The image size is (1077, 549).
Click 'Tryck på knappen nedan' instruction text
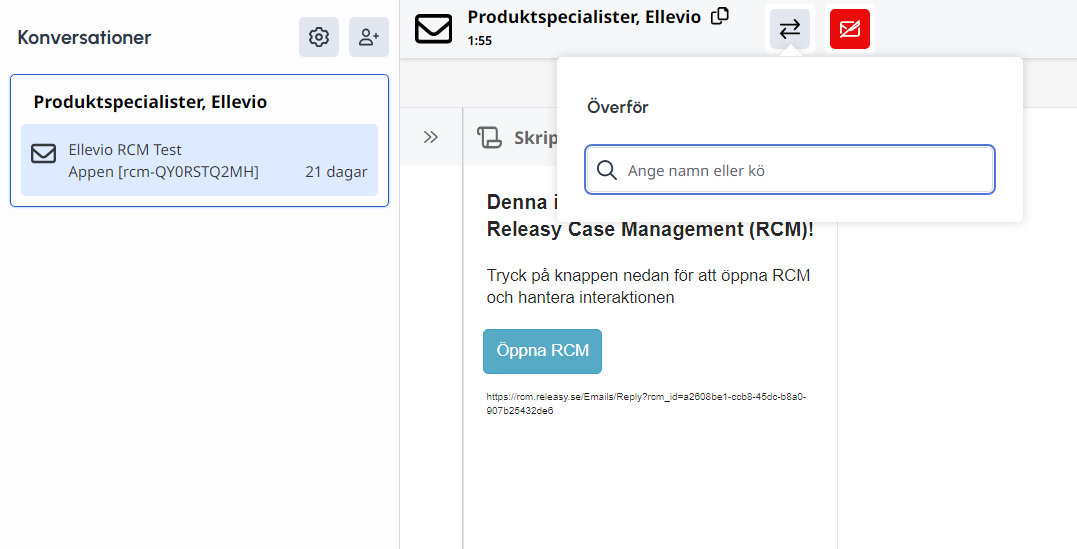[648, 287]
